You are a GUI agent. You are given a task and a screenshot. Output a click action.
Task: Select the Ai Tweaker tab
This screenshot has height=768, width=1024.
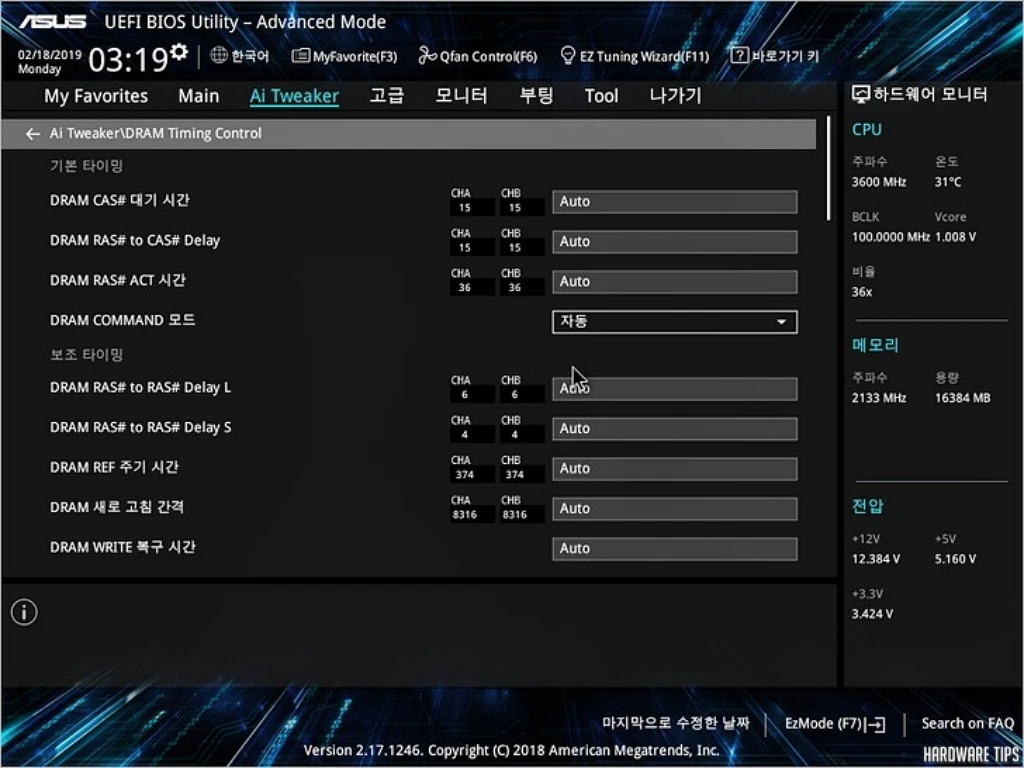point(294,96)
